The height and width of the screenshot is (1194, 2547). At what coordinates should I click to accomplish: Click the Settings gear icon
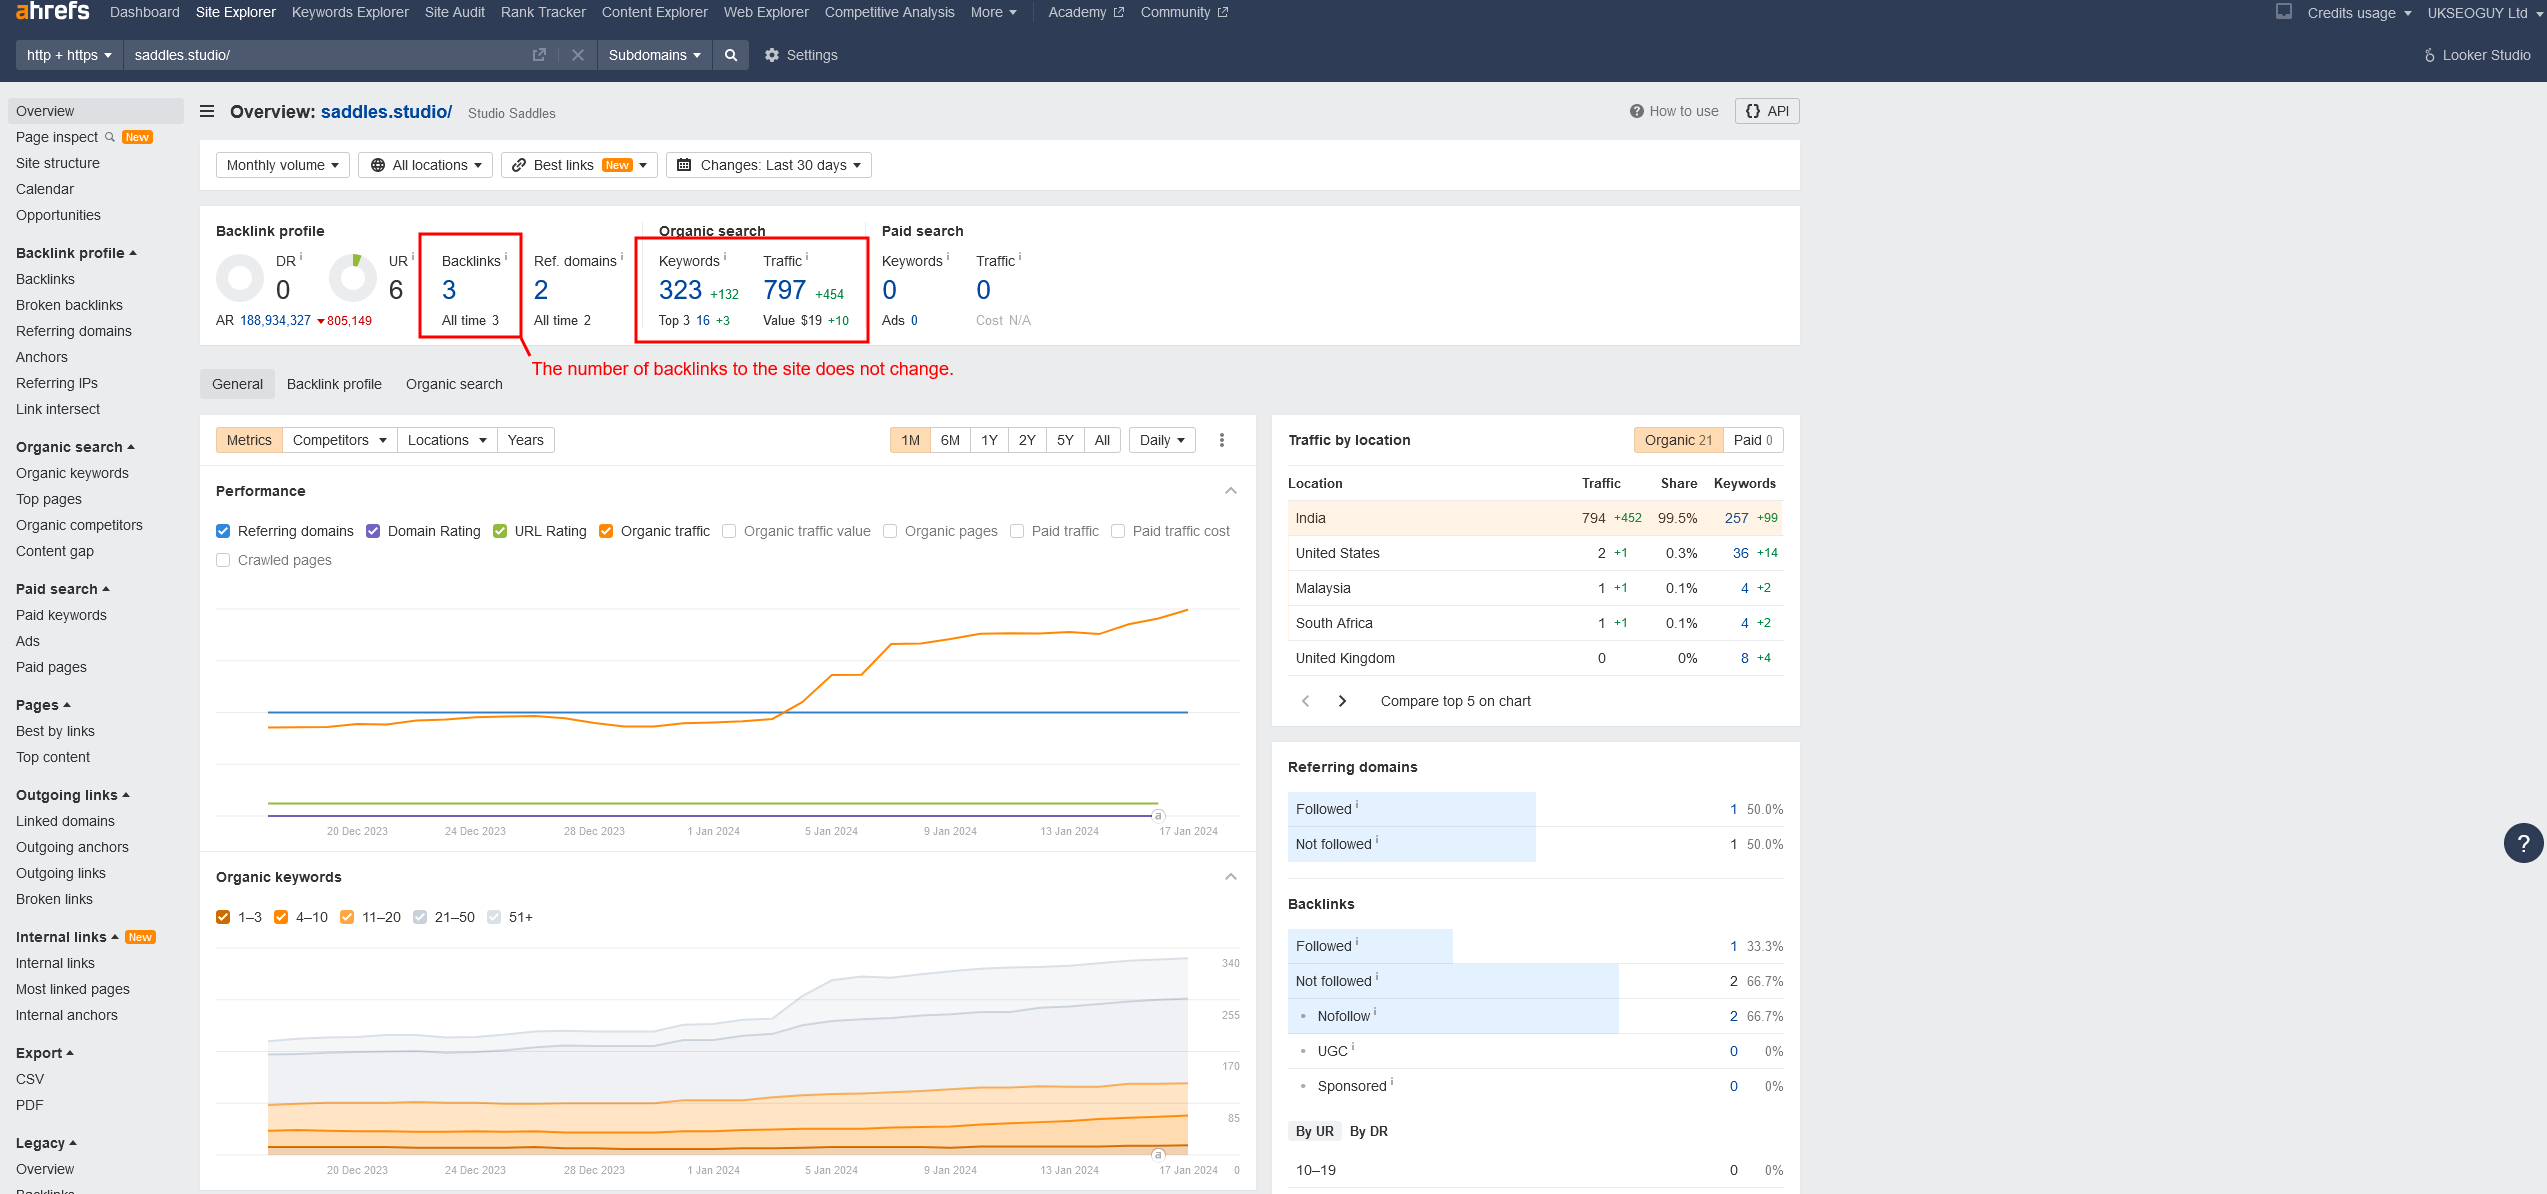point(771,55)
